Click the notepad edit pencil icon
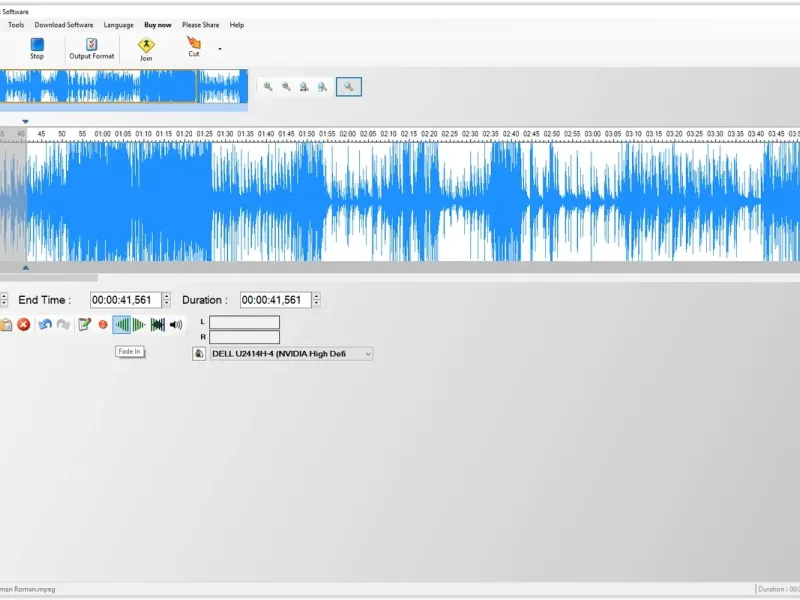Screen dimensions: 800x600 pyautogui.click(x=85, y=324)
